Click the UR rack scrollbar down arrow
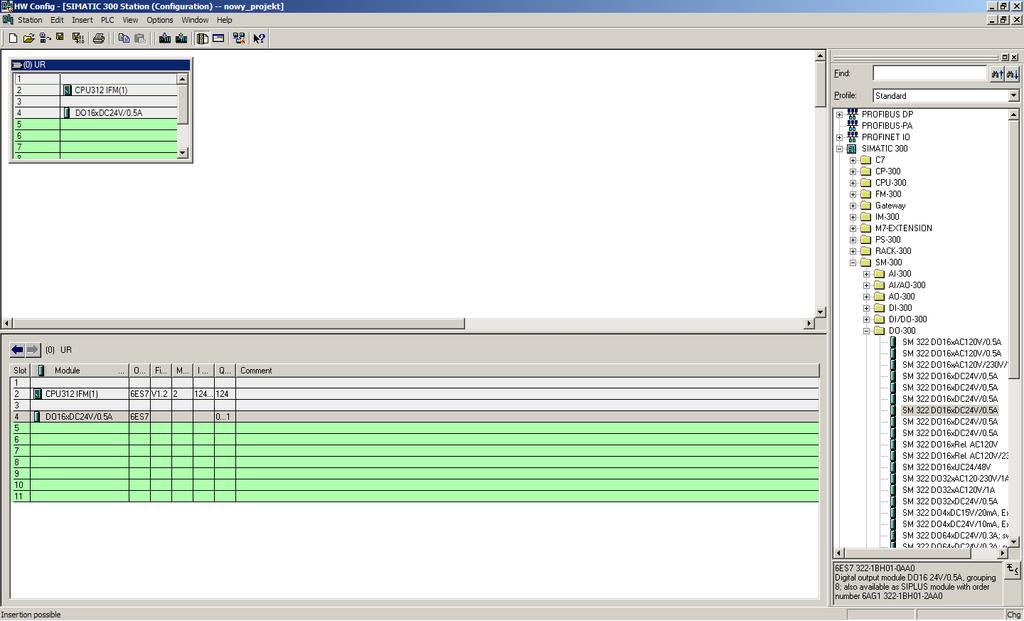 pos(182,153)
